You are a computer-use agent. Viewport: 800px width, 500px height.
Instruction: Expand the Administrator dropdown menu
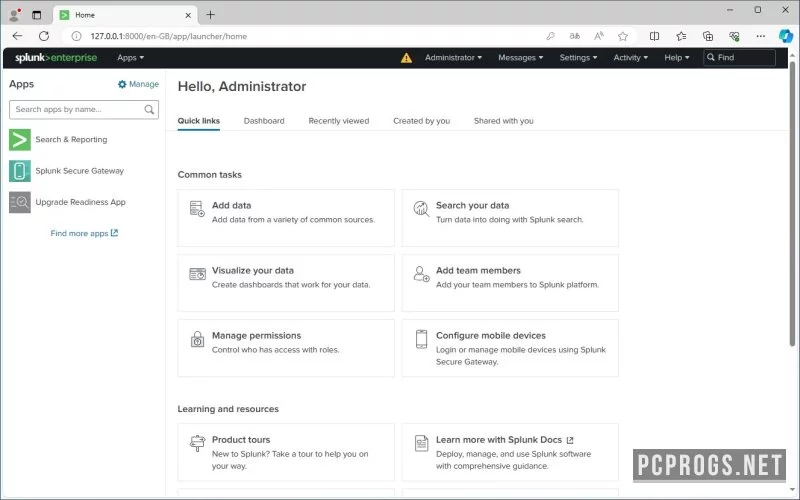[x=453, y=58]
